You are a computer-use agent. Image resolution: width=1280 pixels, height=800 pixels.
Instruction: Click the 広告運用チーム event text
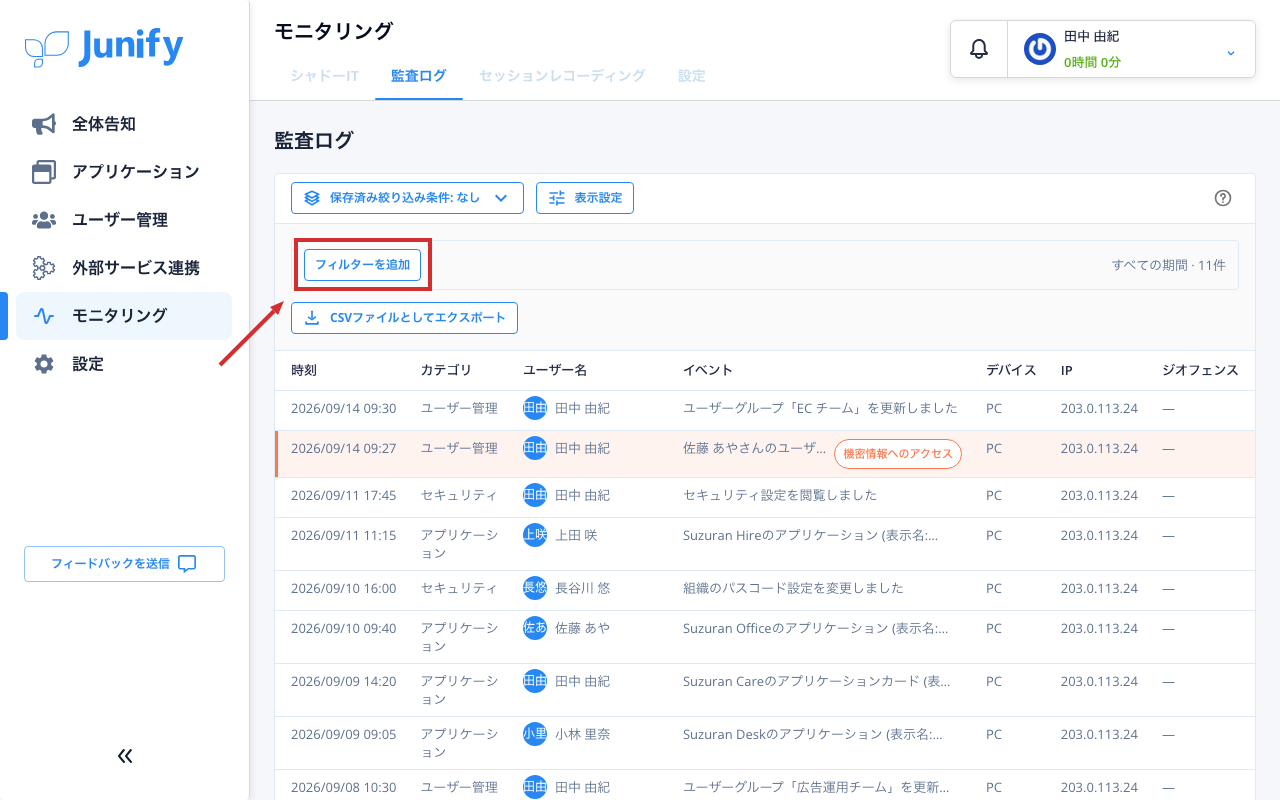tap(816, 787)
